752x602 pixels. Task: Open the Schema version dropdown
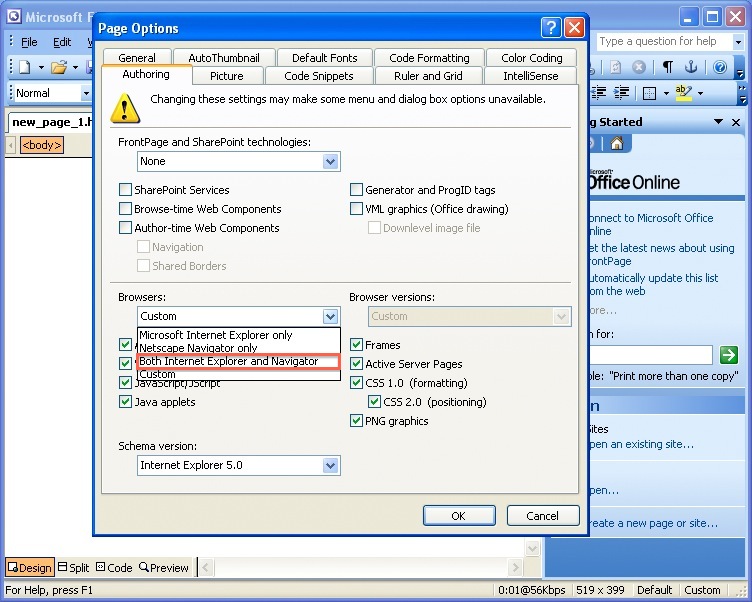(330, 465)
